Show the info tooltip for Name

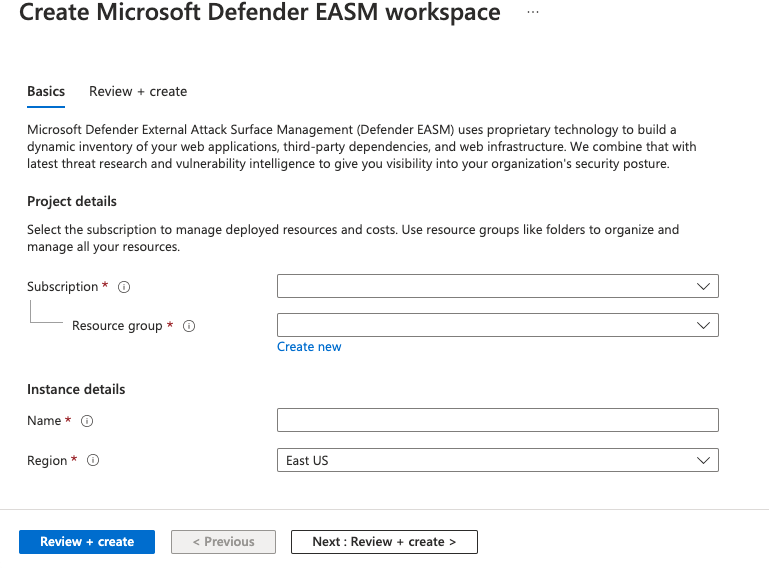click(x=87, y=421)
